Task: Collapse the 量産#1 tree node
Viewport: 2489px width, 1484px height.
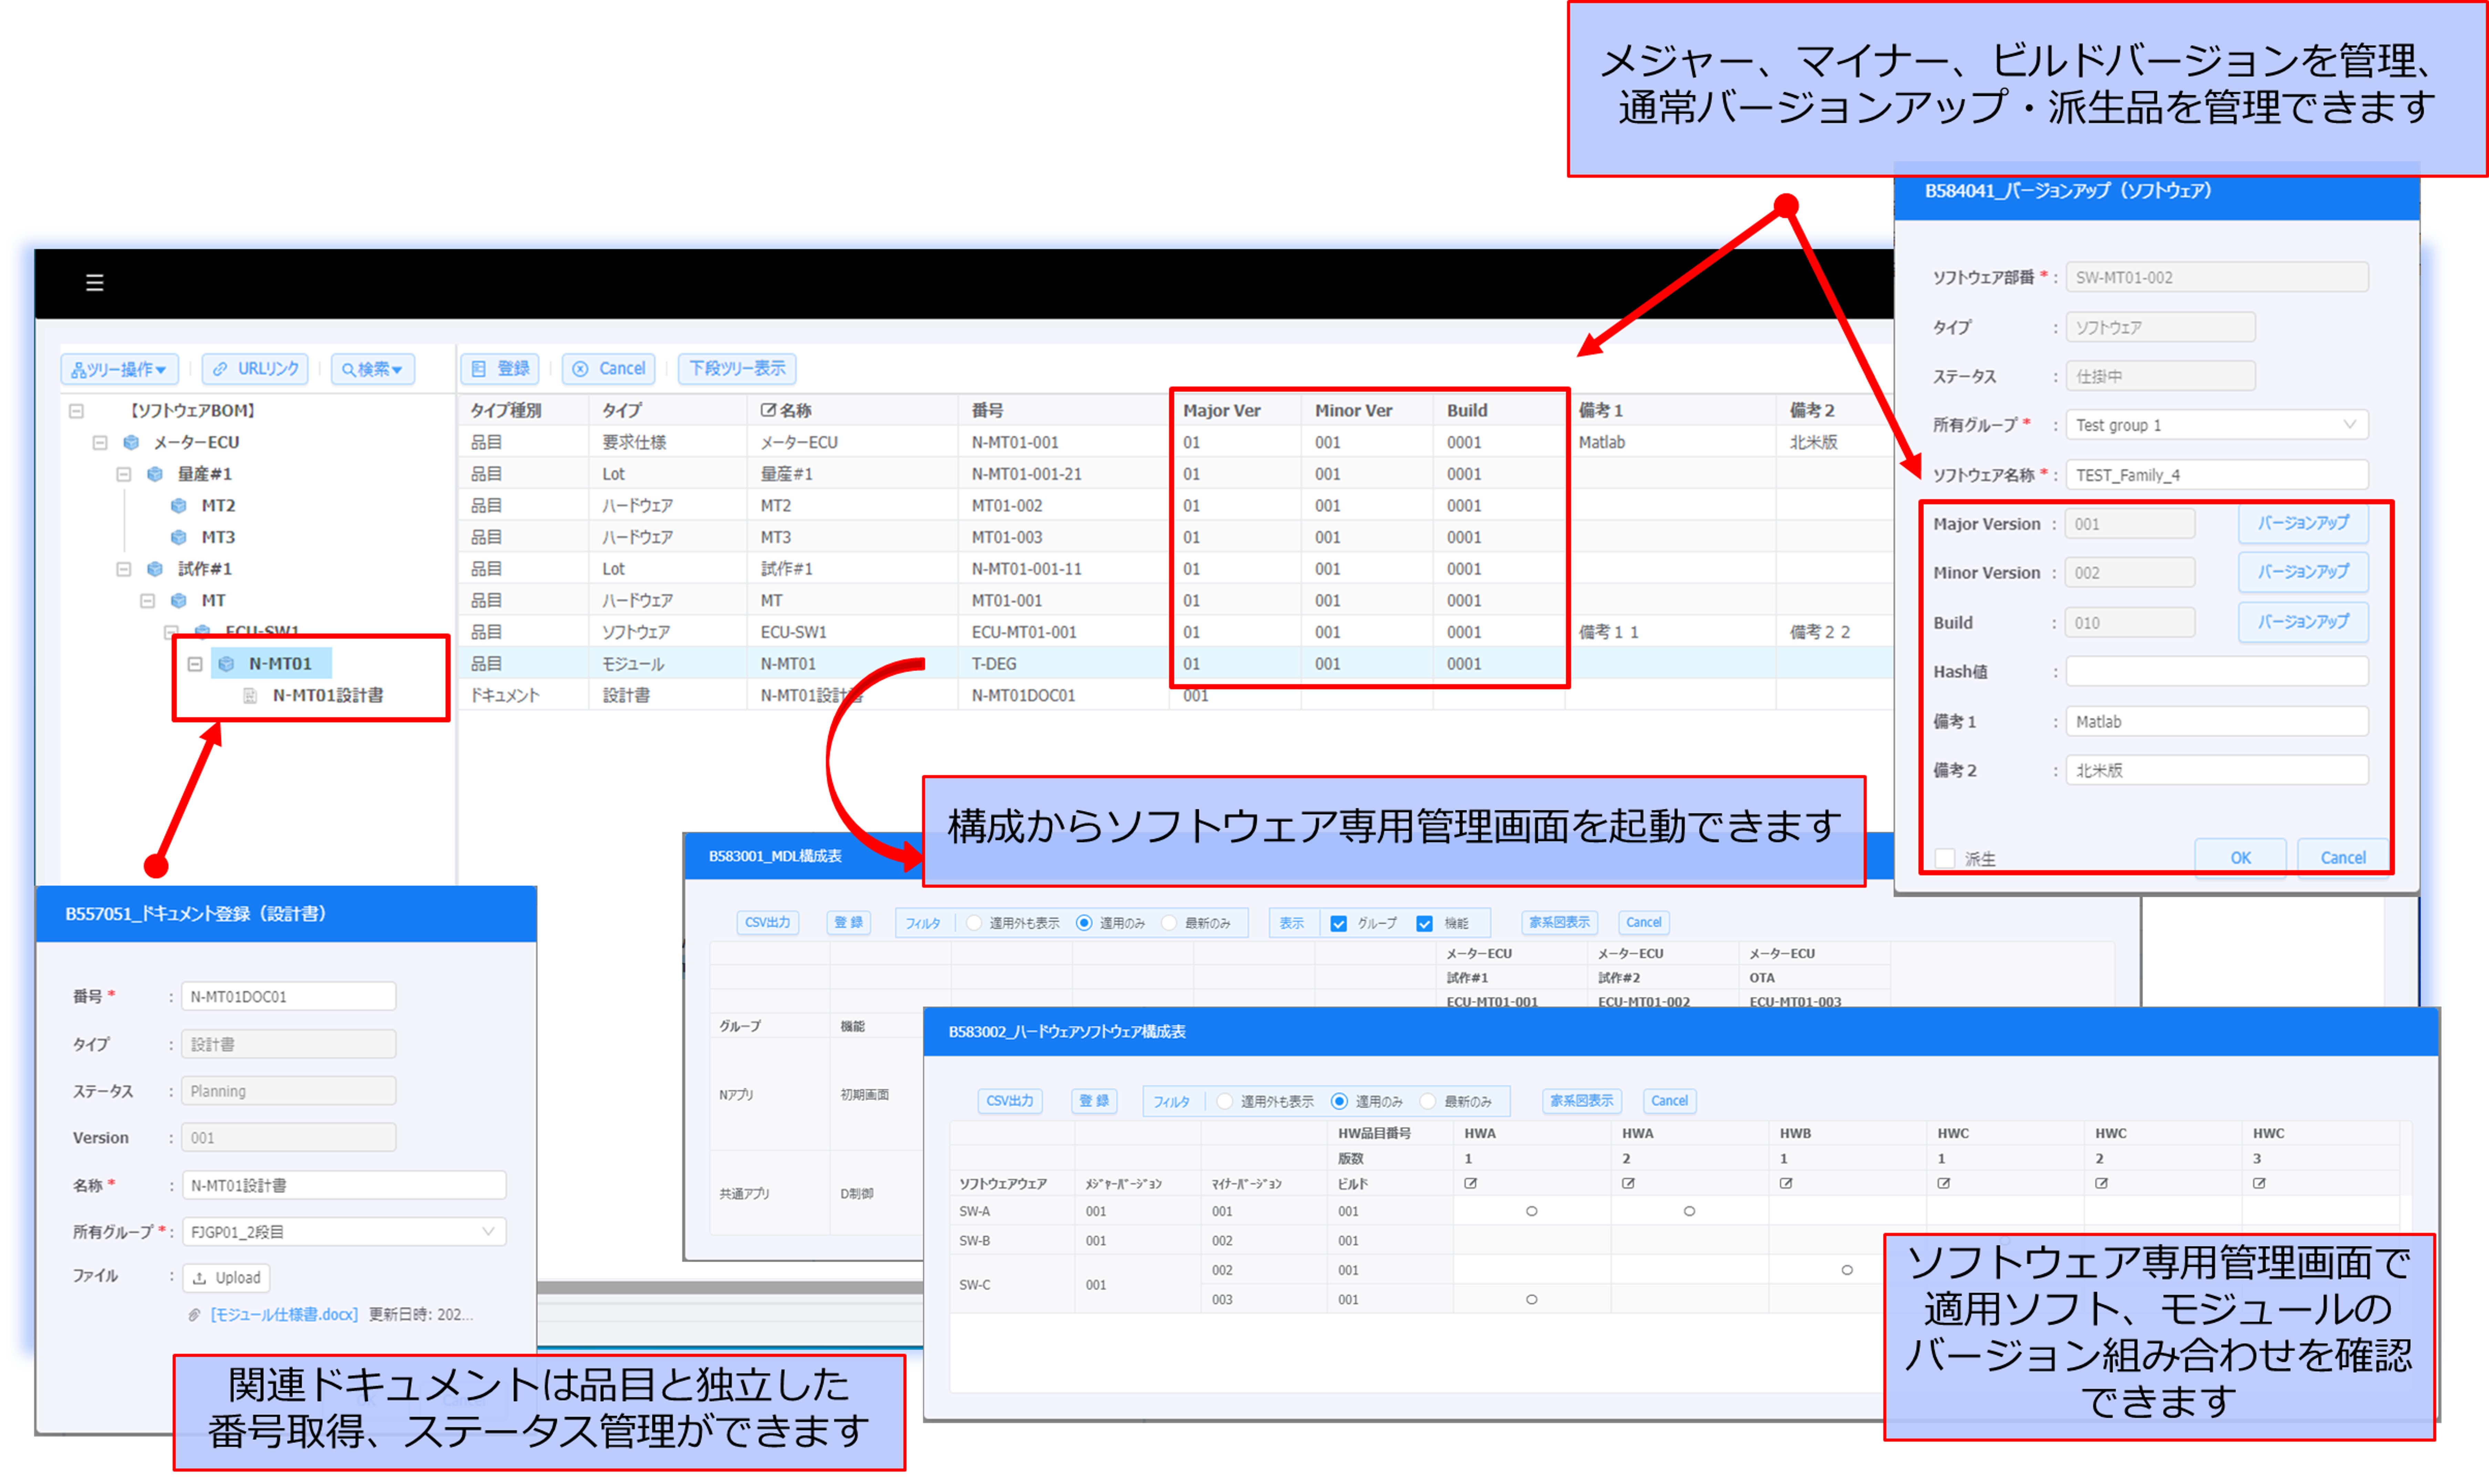Action: [124, 474]
